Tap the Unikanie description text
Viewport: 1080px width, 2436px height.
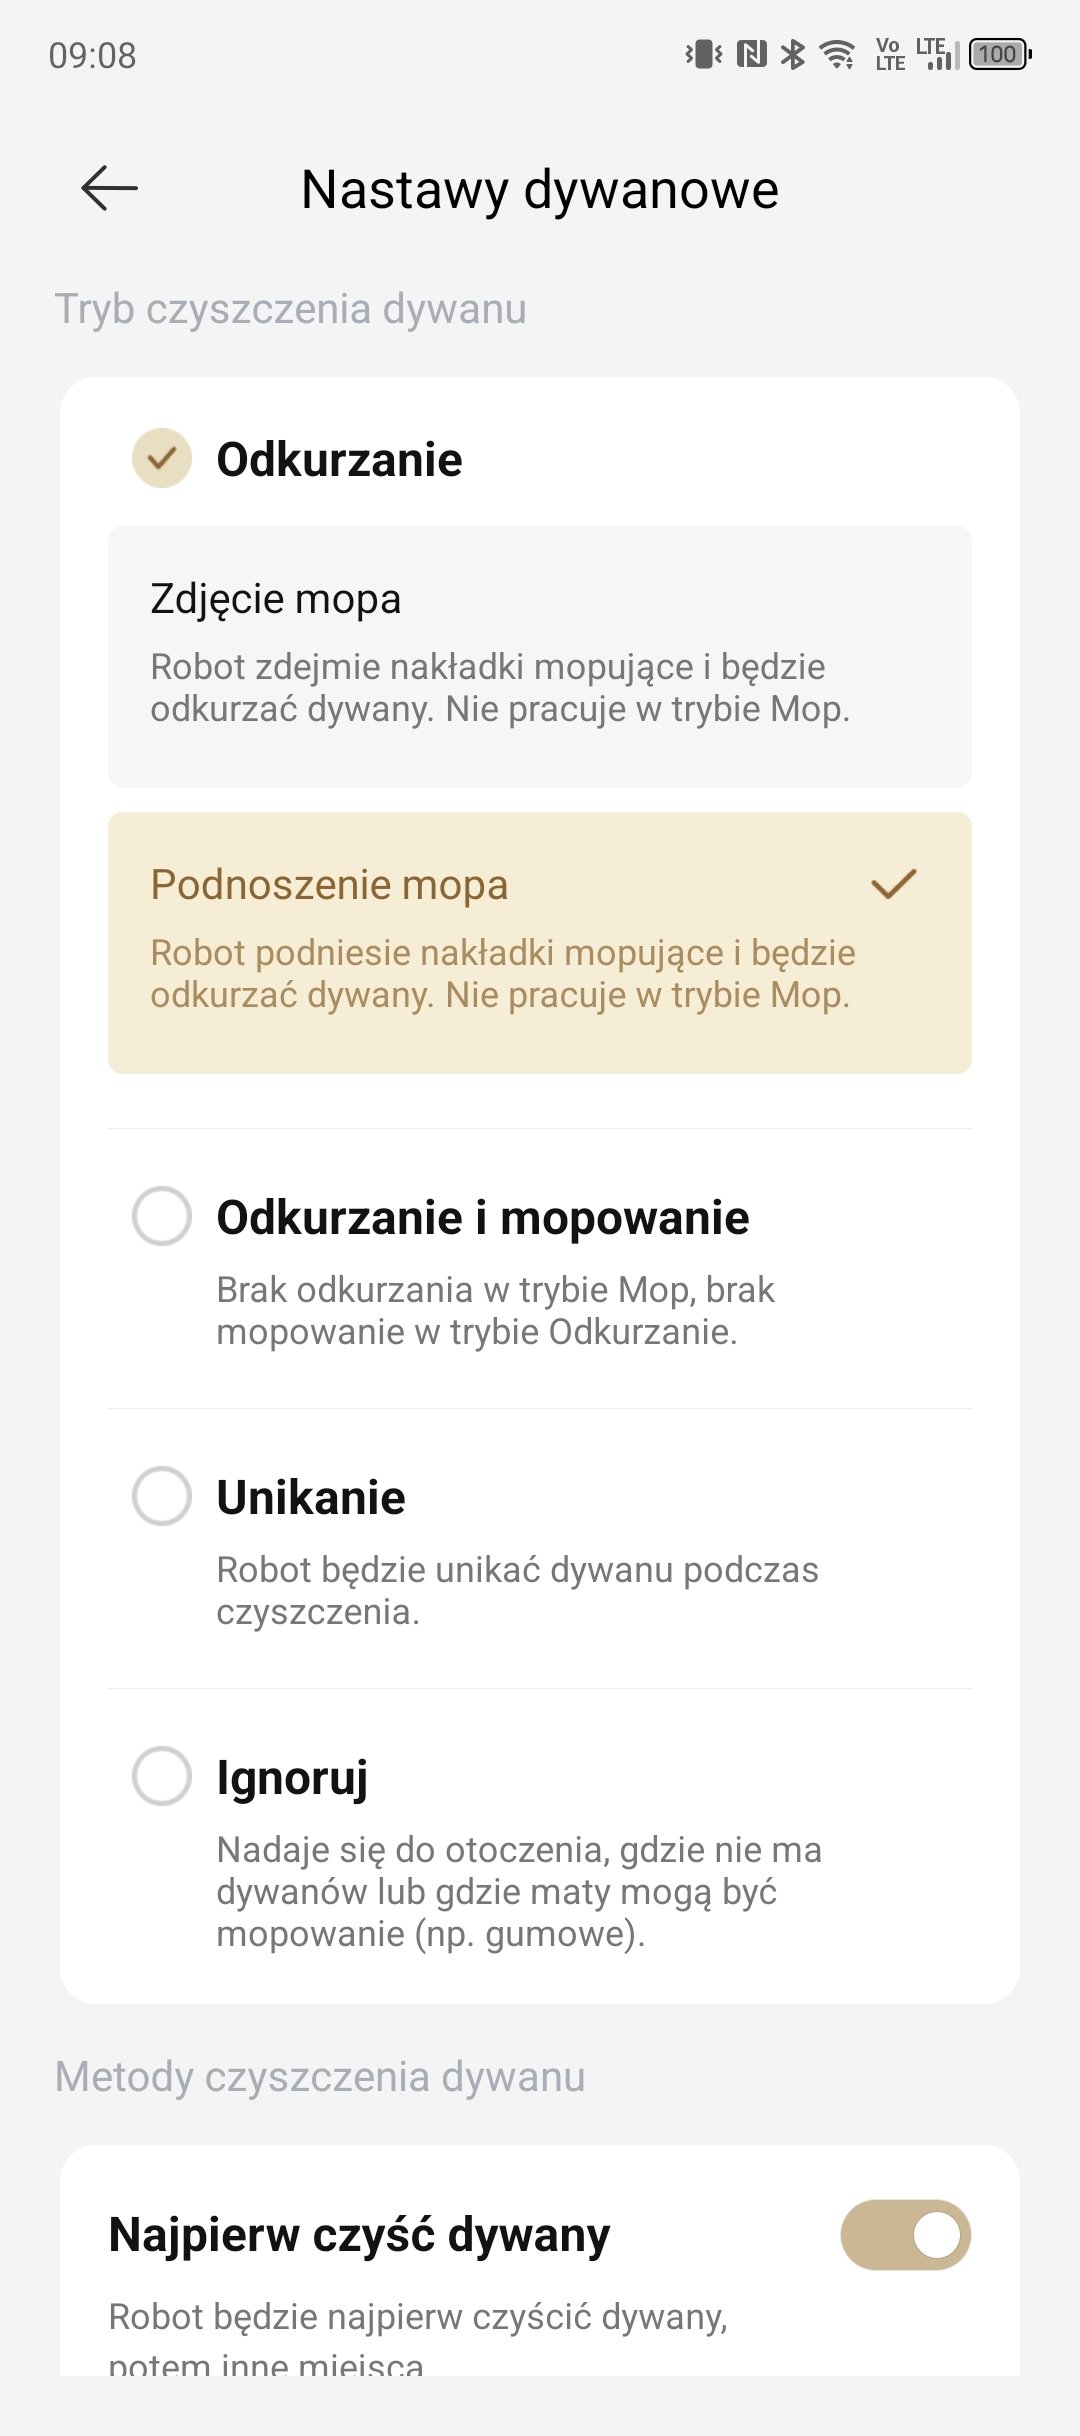click(x=517, y=1591)
